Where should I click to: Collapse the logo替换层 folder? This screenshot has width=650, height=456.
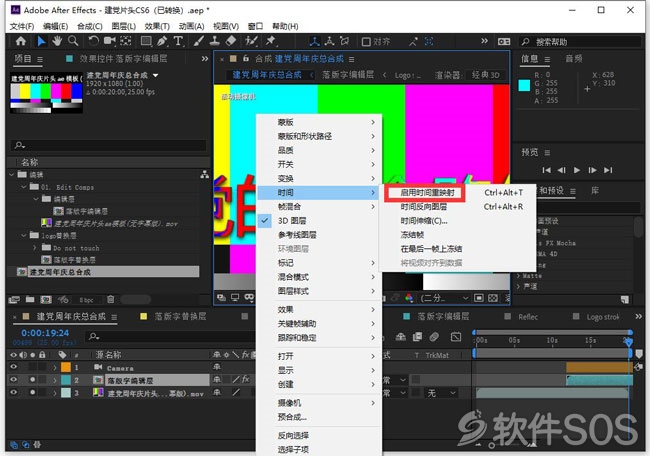click(x=24, y=235)
